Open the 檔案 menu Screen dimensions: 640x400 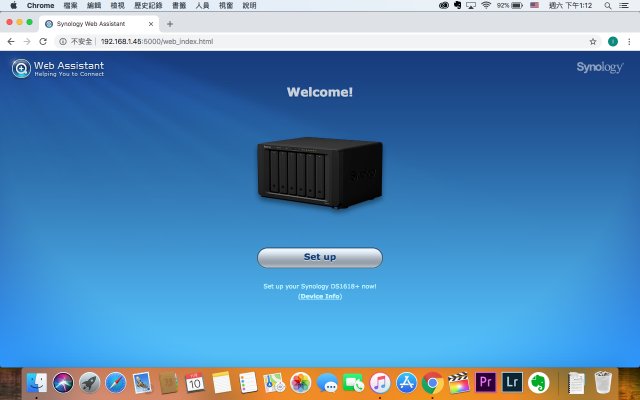pos(71,5)
